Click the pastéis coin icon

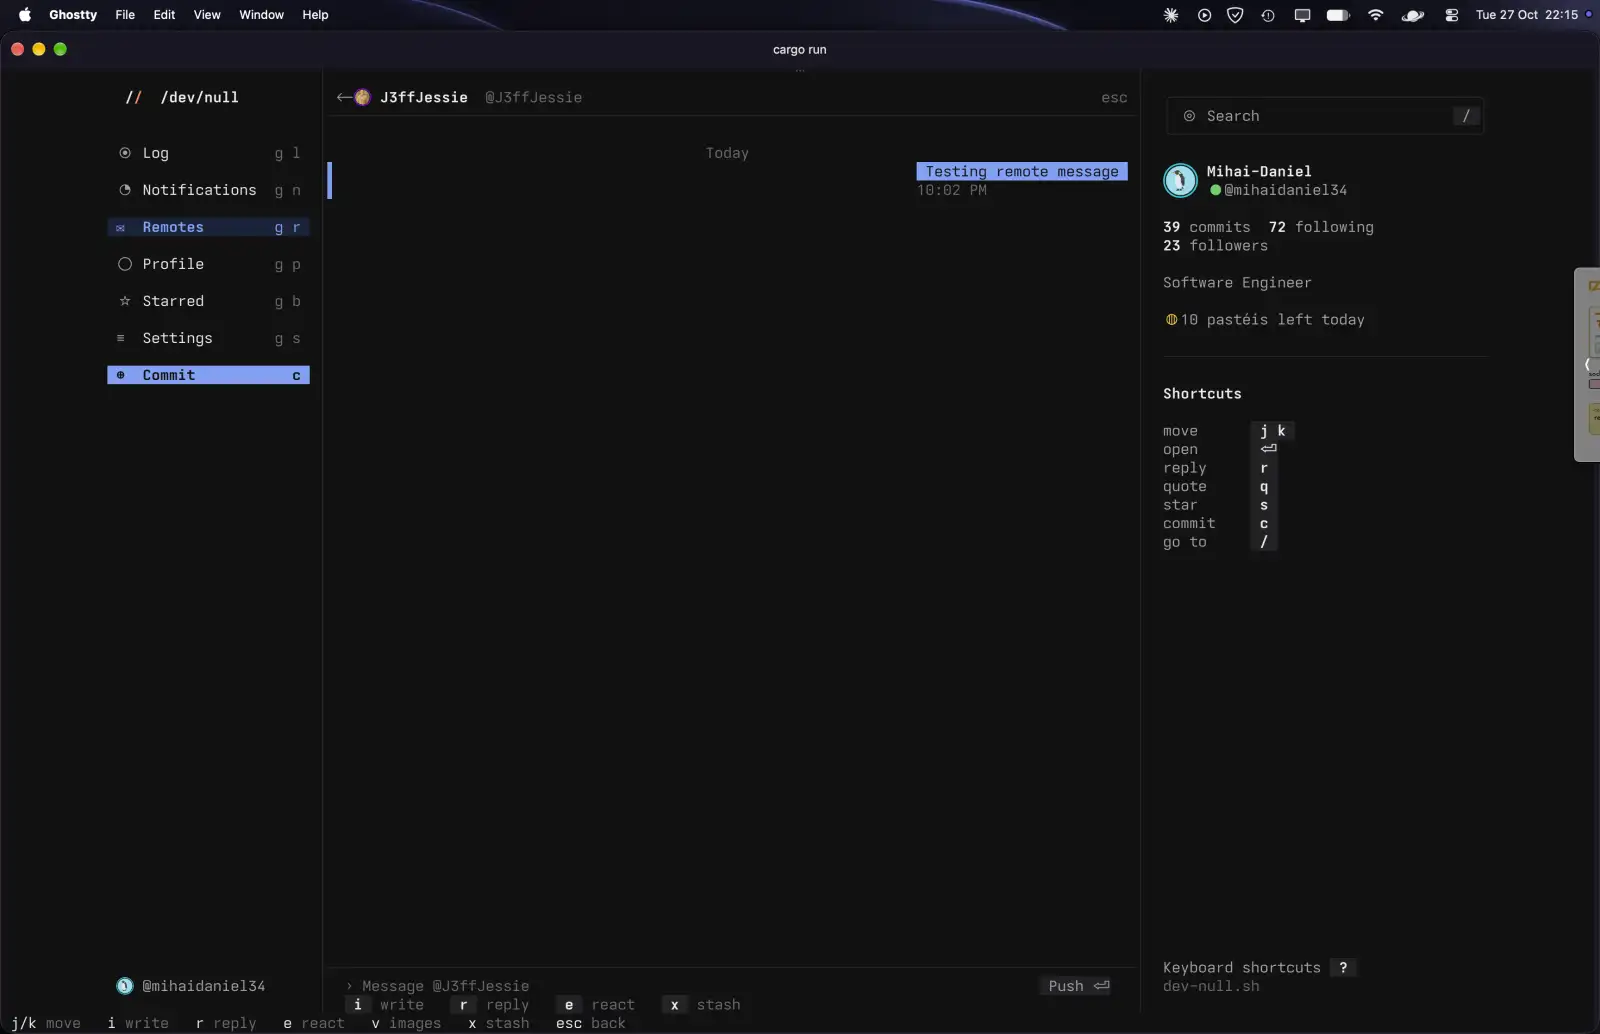click(1171, 320)
